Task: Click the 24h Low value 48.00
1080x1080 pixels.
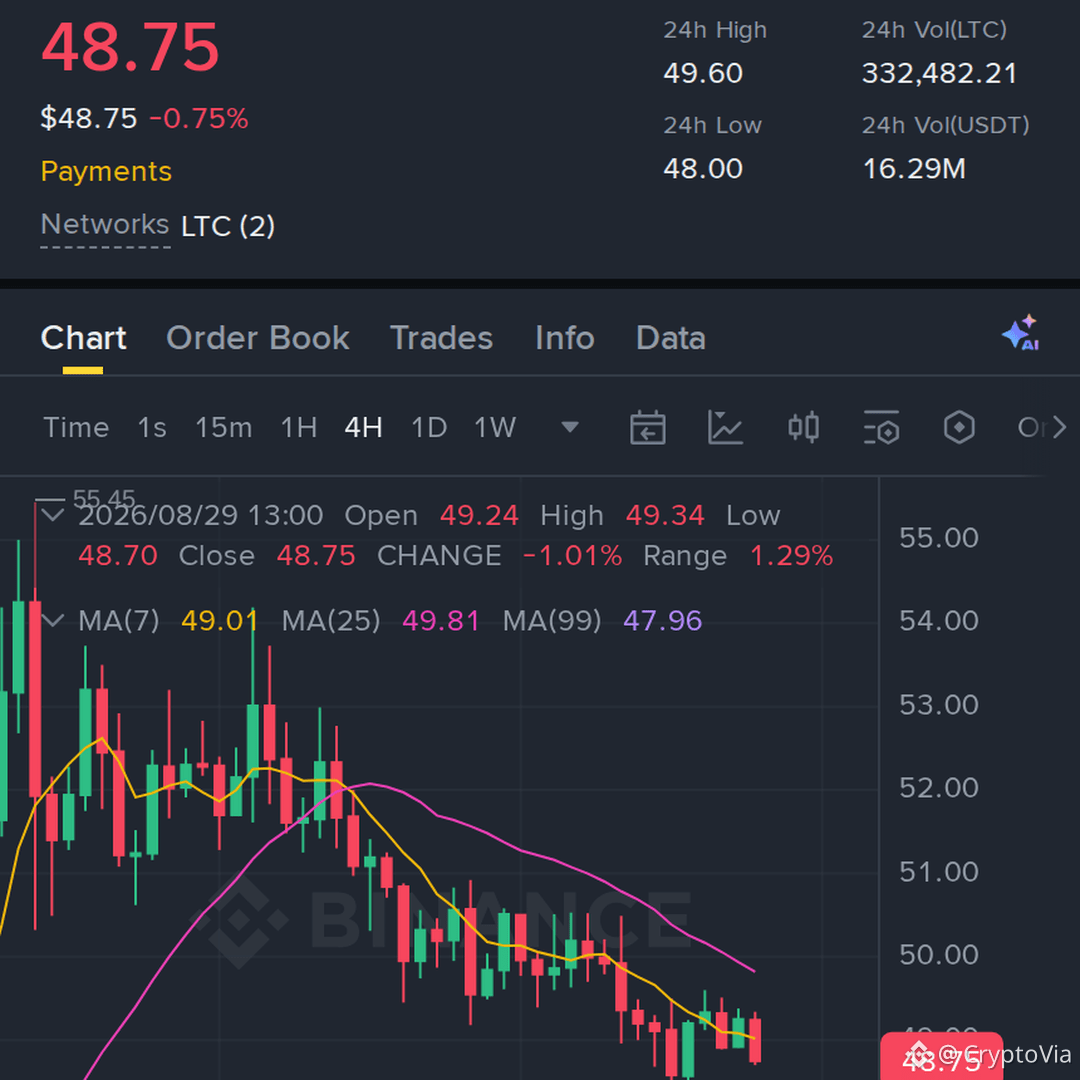Action: (x=703, y=168)
